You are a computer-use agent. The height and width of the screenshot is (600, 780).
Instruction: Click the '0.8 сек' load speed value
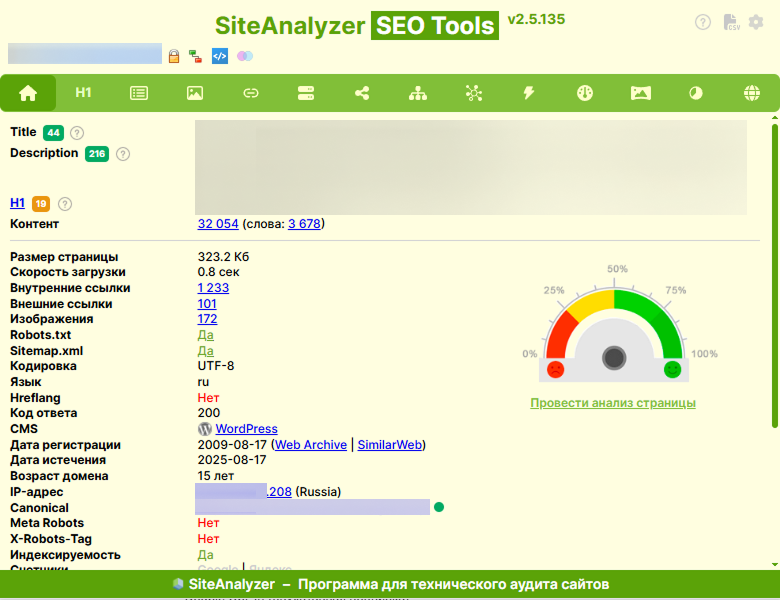coord(218,272)
